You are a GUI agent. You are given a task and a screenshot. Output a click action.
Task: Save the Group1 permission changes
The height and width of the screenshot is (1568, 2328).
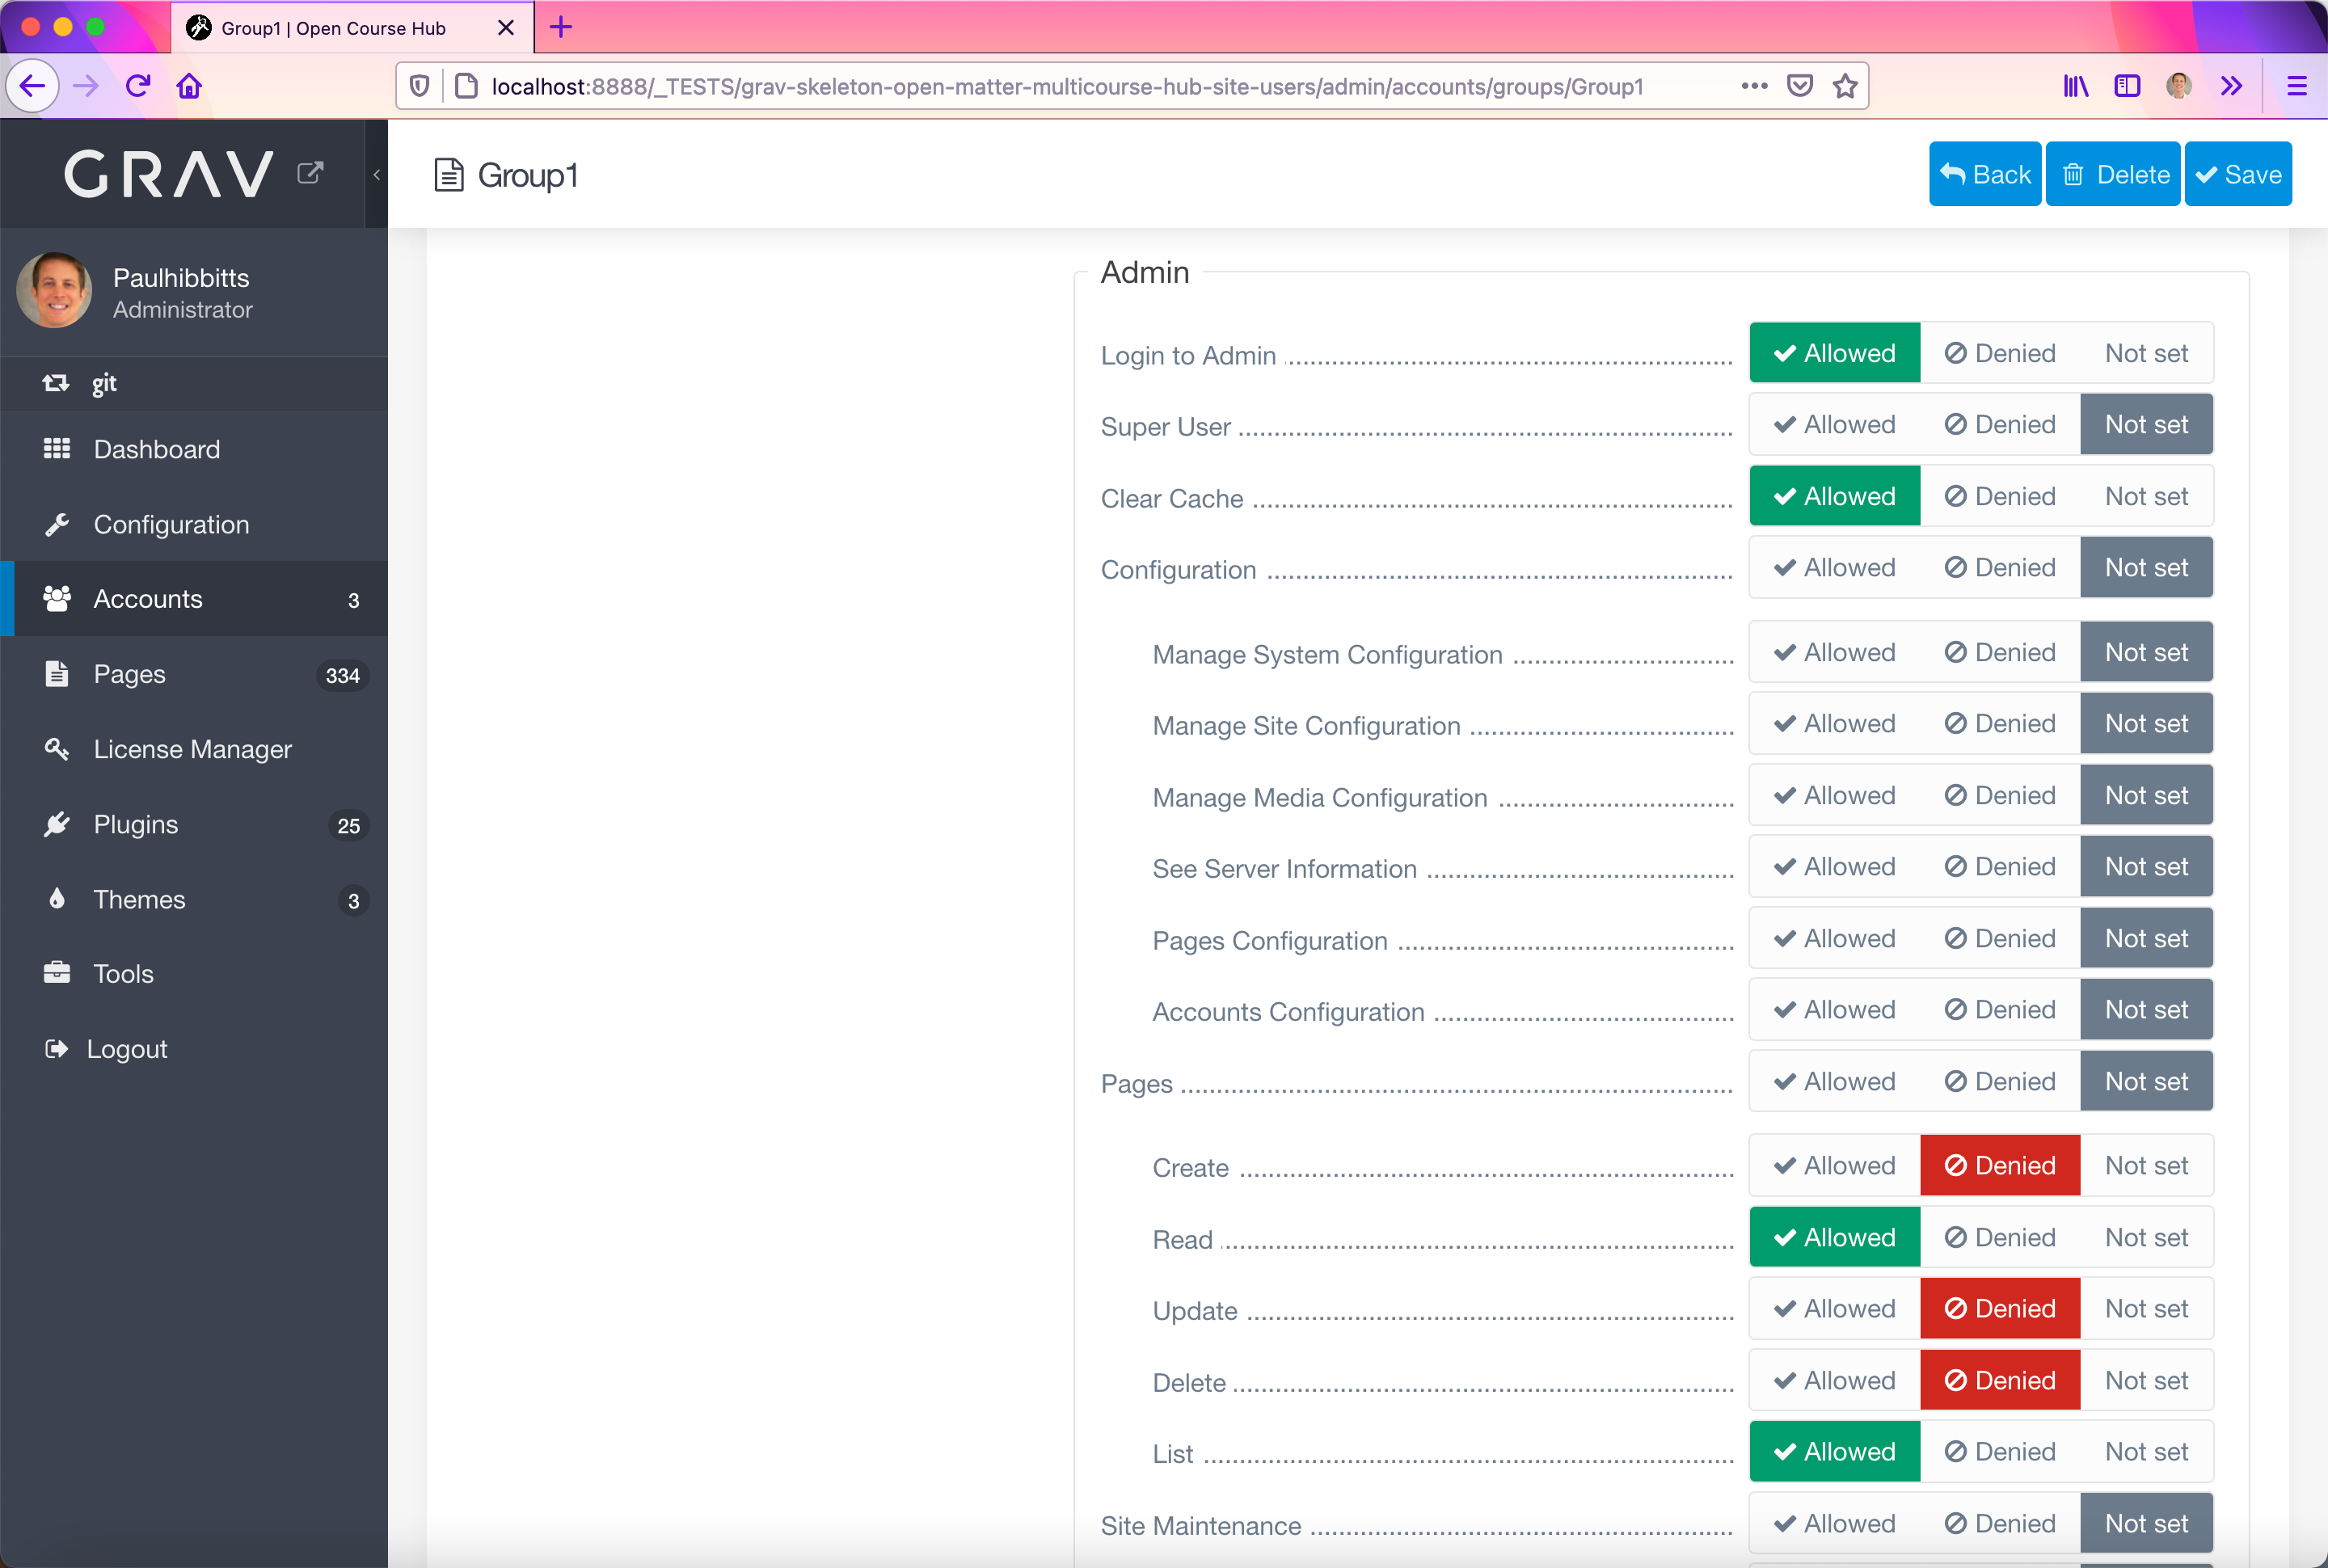click(x=2238, y=173)
